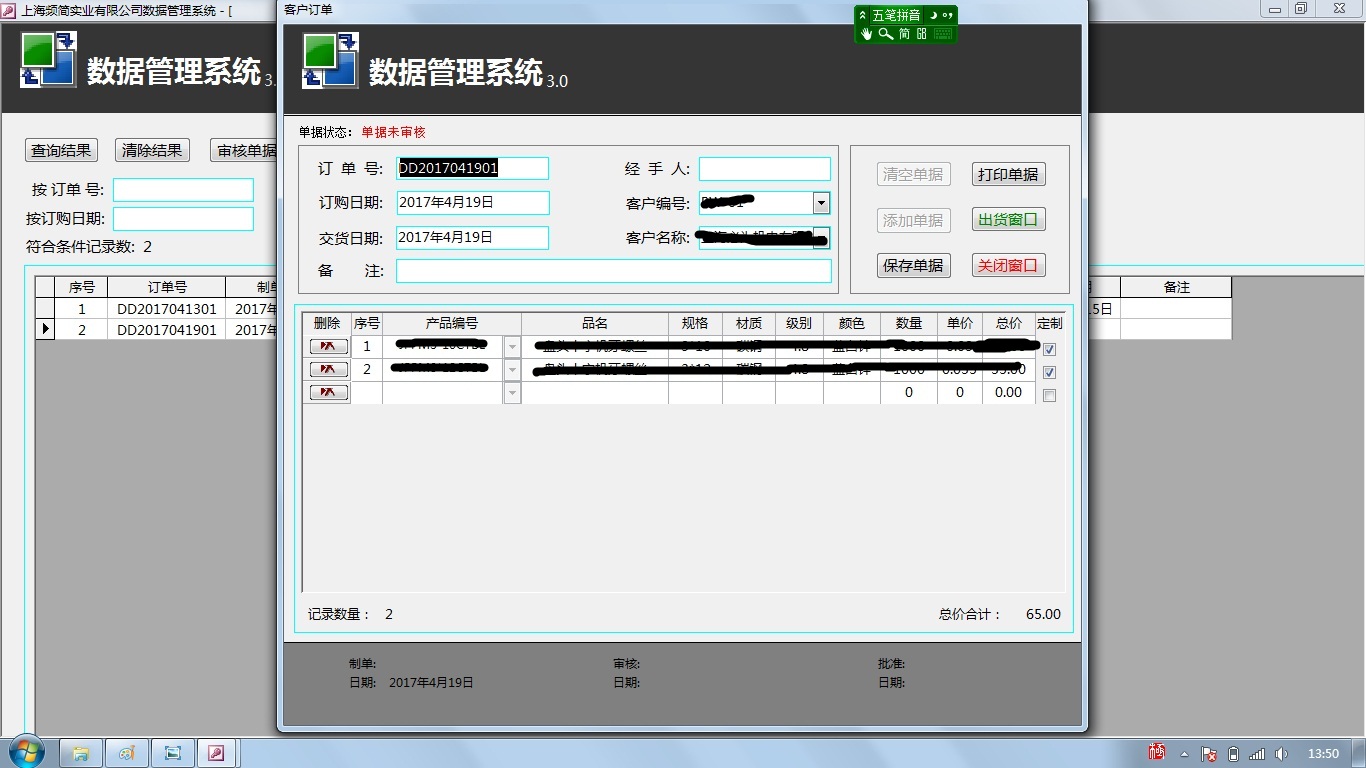
Task: Open the paint program taskbar icon
Action: [x=126, y=753]
